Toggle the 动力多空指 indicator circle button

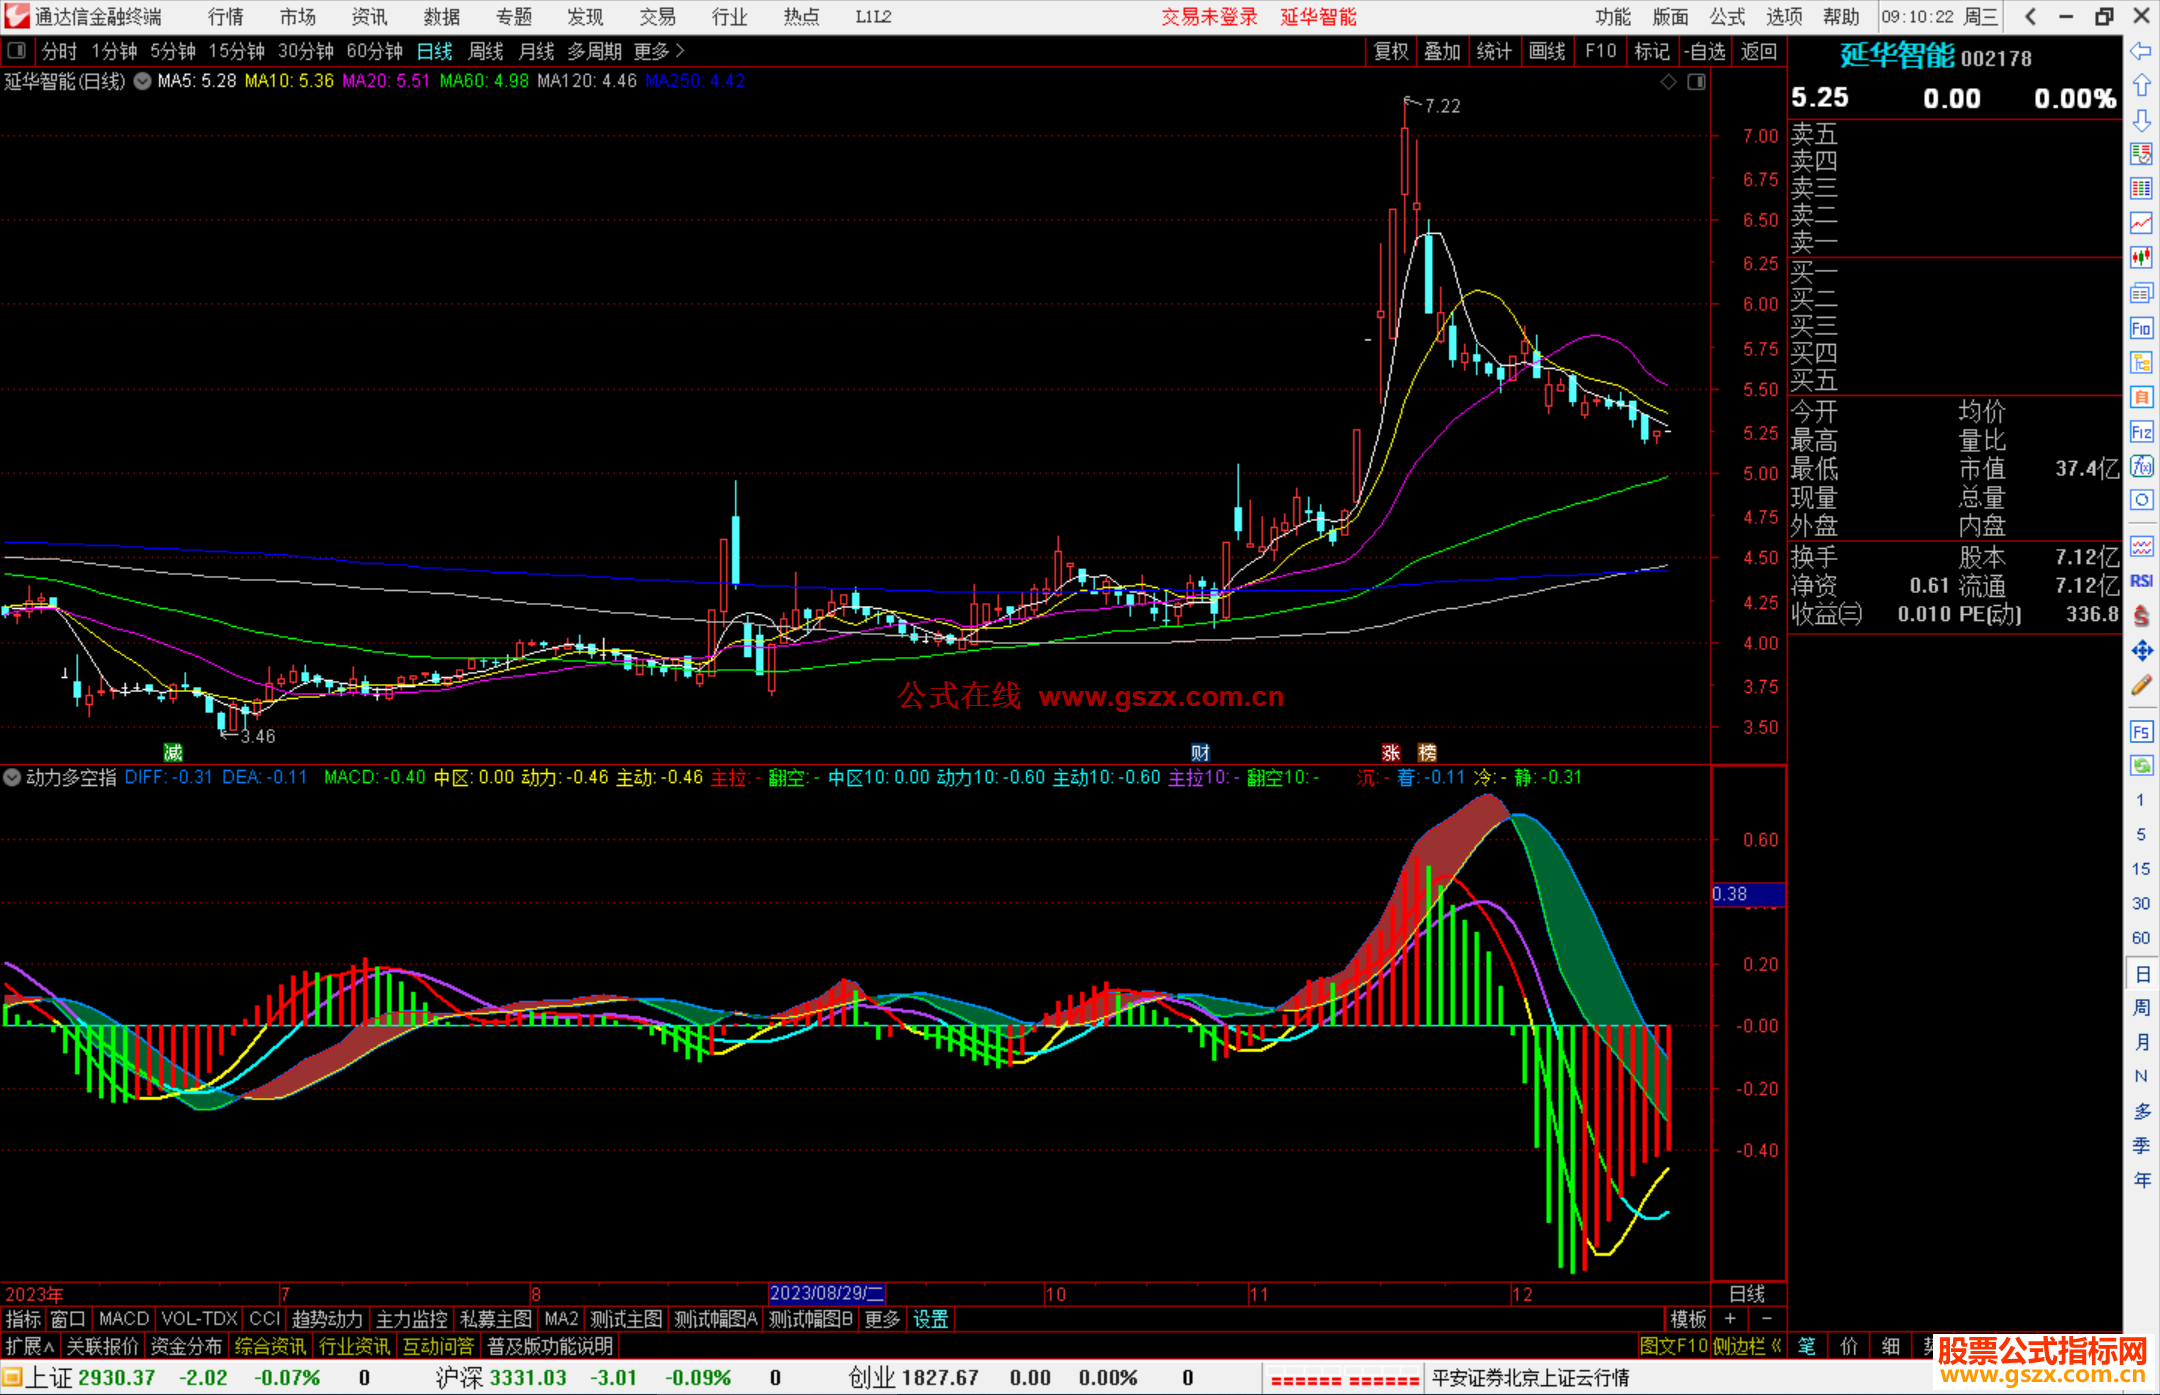(x=12, y=777)
